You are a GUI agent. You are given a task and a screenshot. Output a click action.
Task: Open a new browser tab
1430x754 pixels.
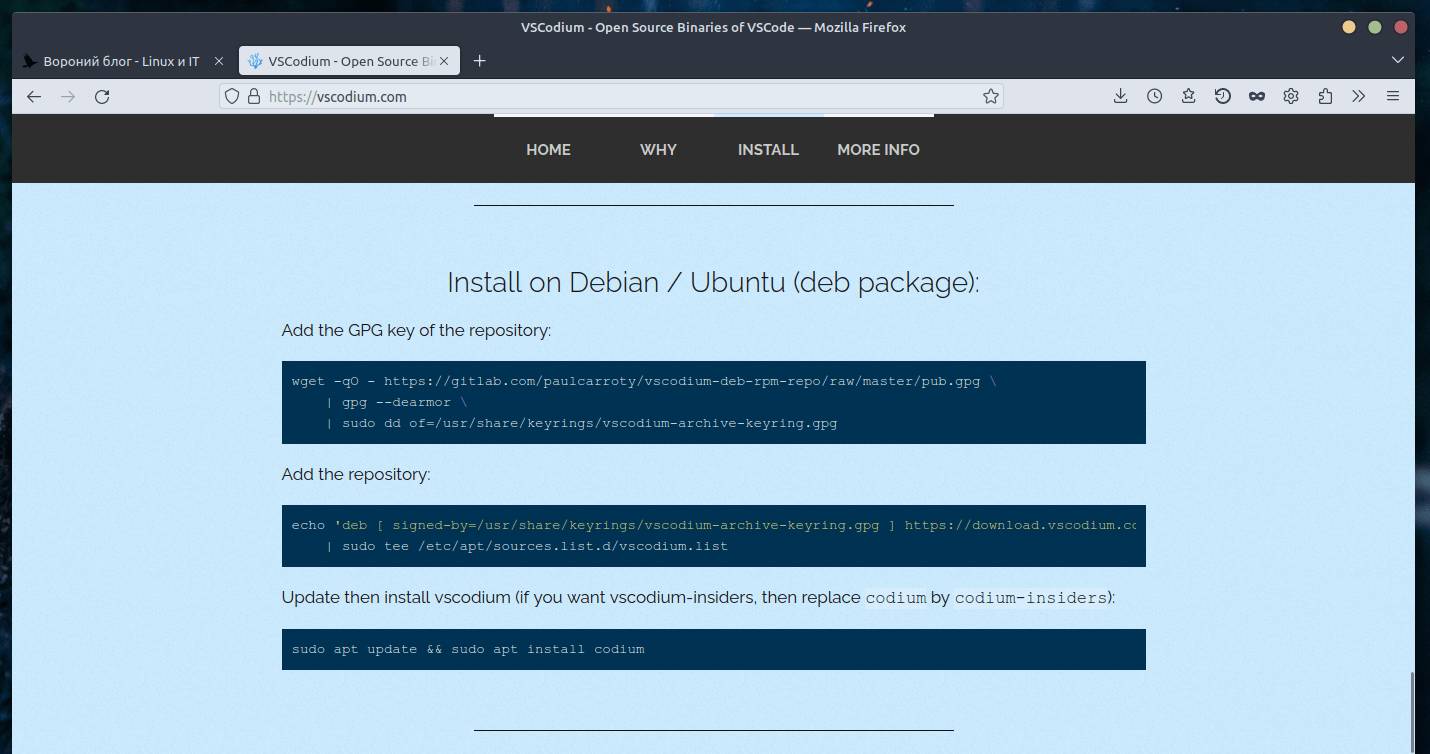479,61
